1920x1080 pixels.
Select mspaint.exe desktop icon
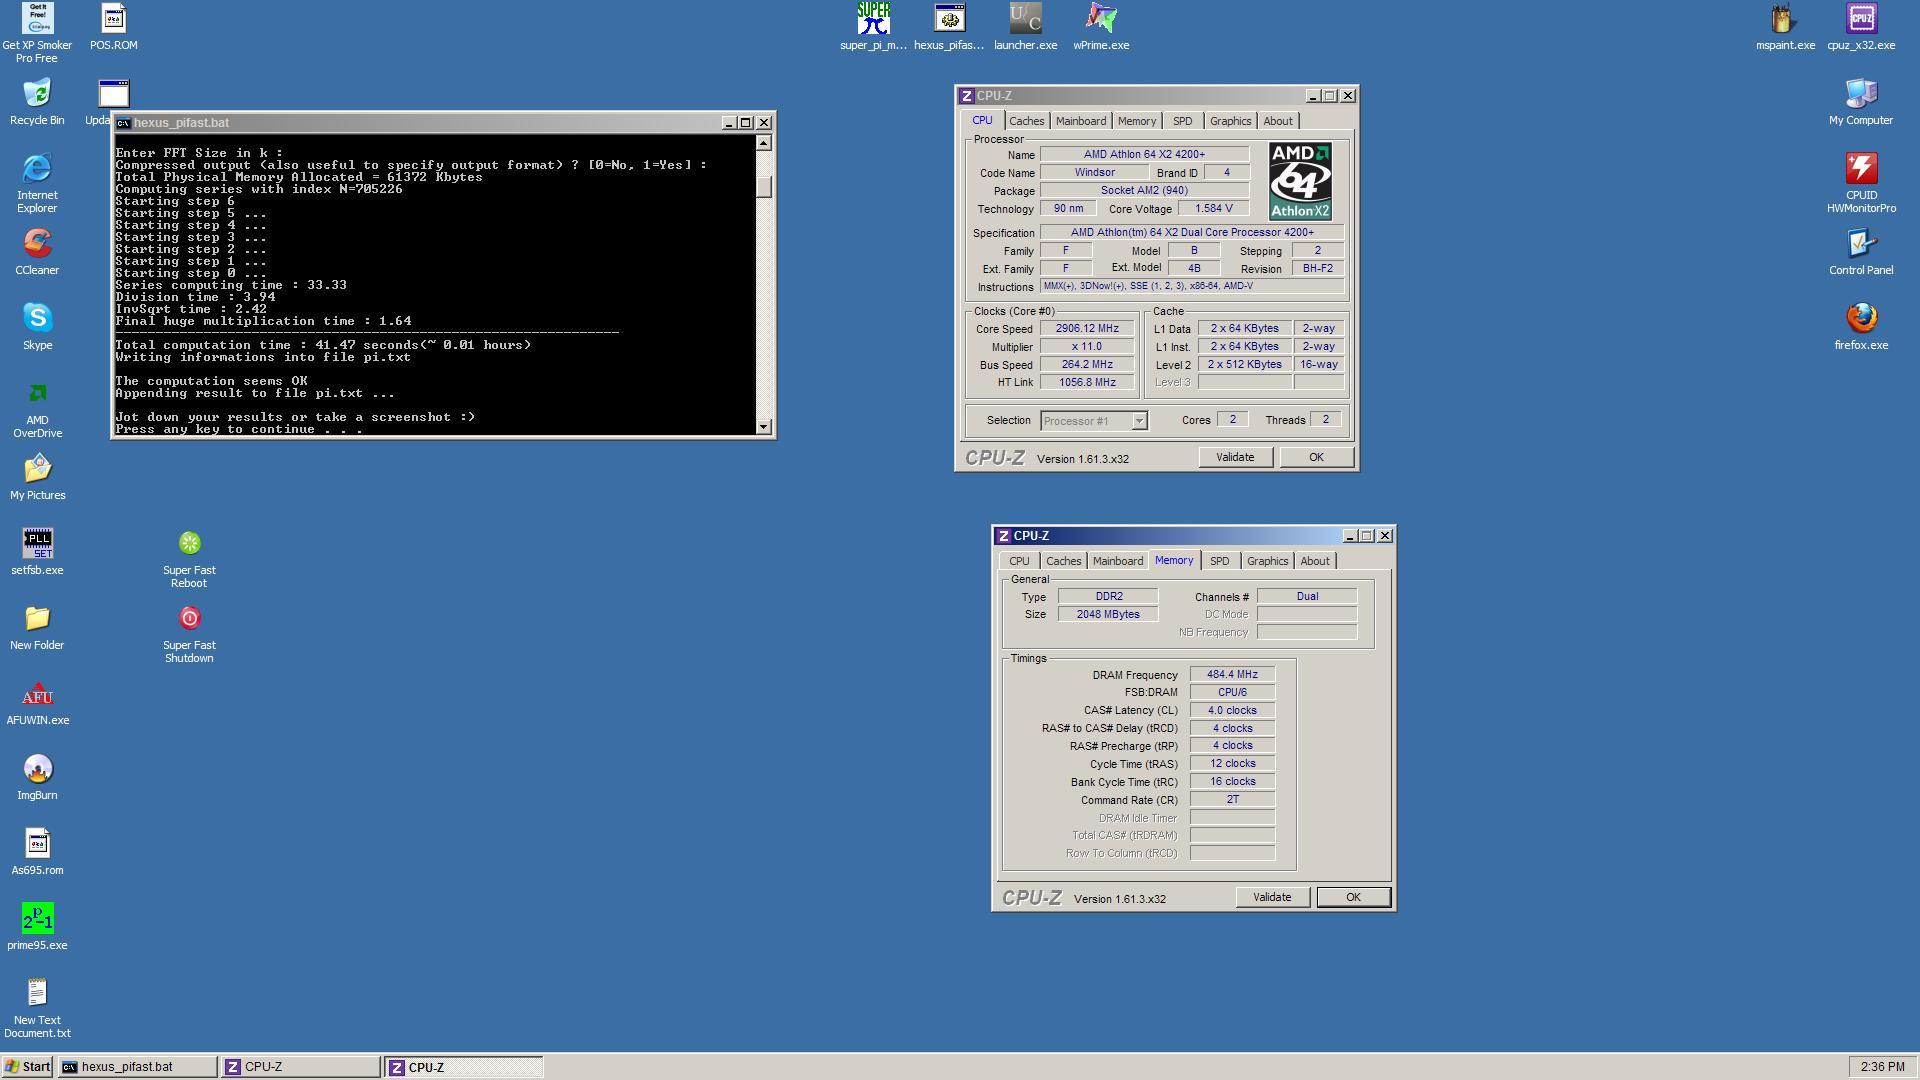click(1785, 27)
